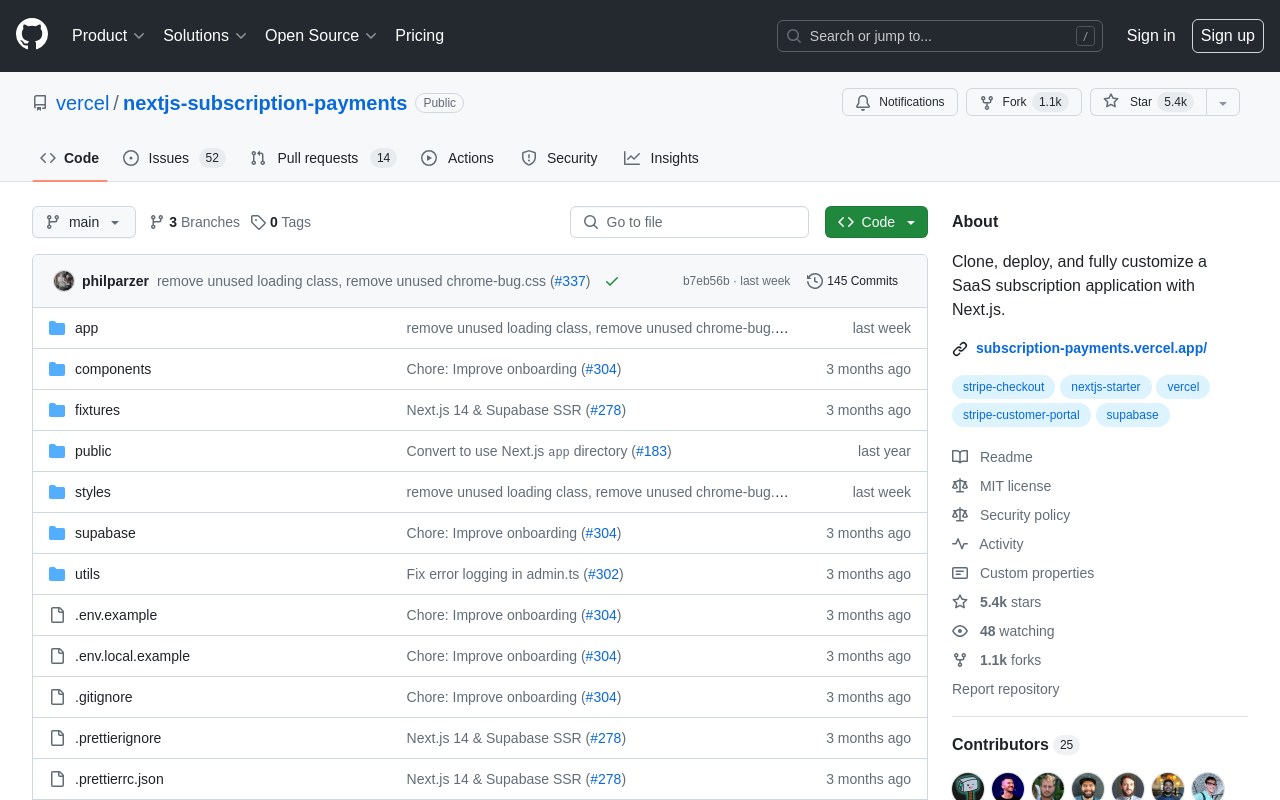Expand the main branch selector
1280x800 pixels.
tap(83, 222)
